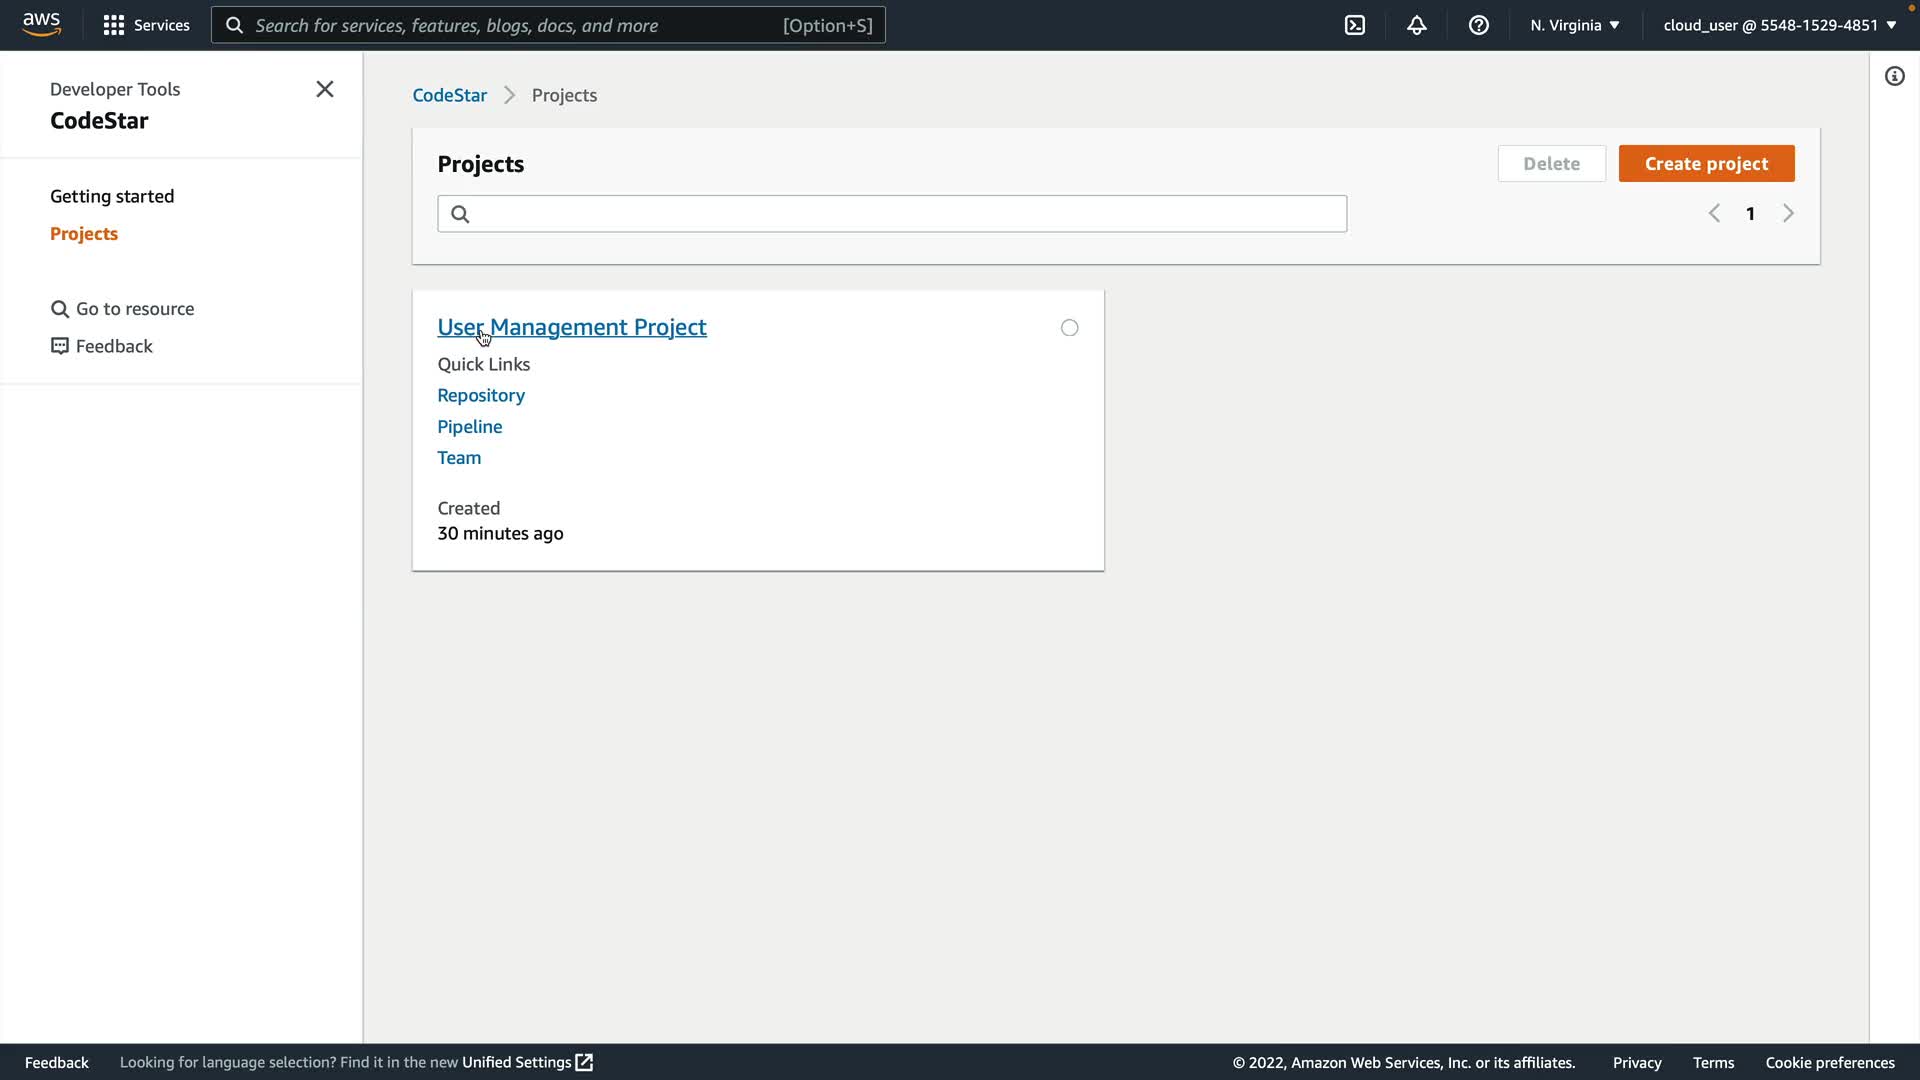Click the AWS logo home icon
Viewport: 1920px width, 1080px height.
[41, 24]
